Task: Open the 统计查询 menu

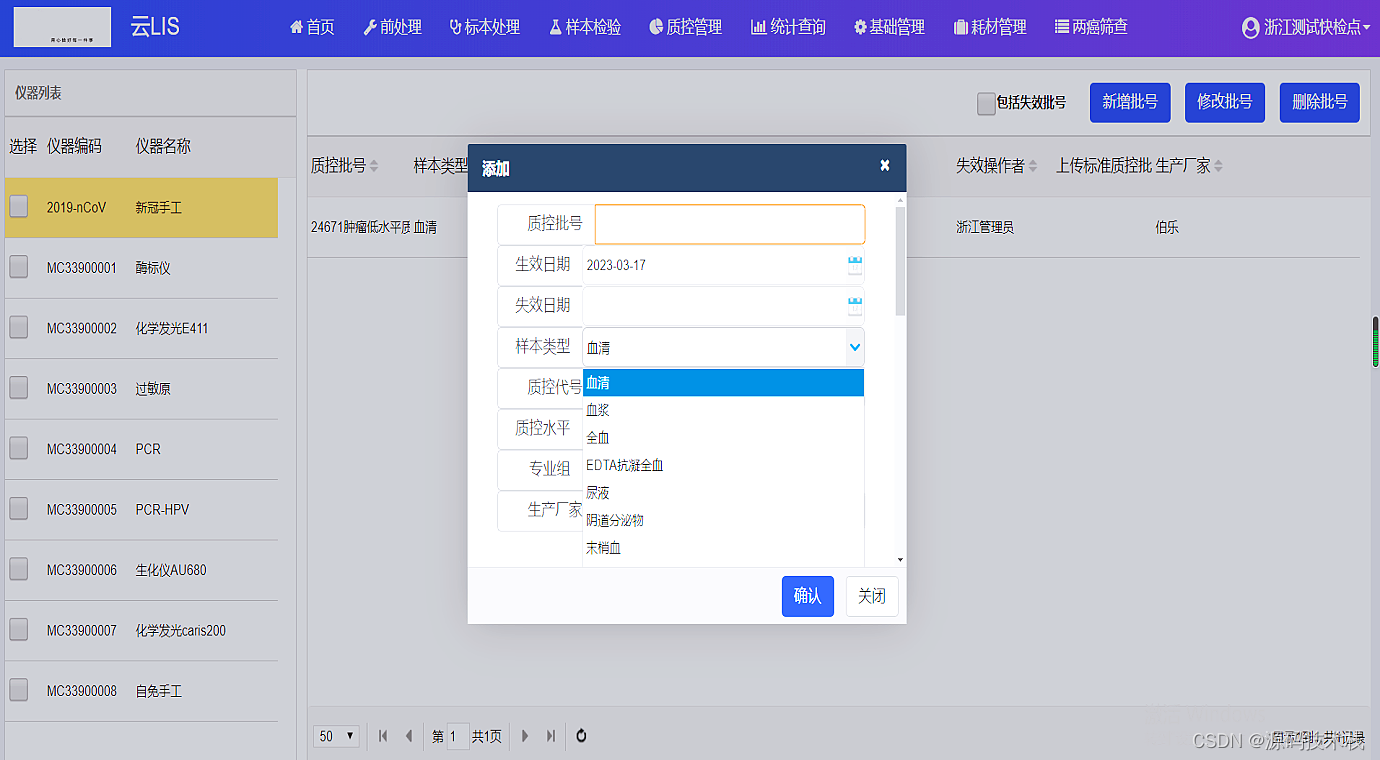Action: click(788, 28)
